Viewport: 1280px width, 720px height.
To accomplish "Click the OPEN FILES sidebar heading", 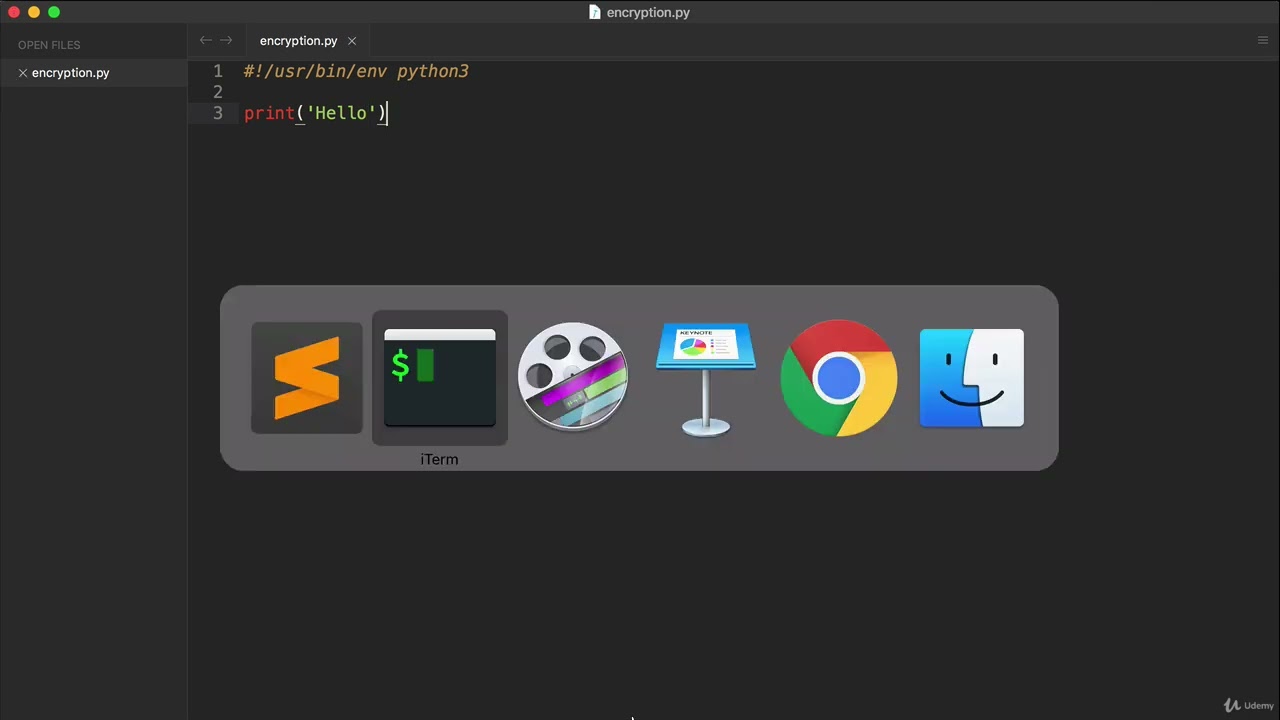I will pyautogui.click(x=49, y=45).
